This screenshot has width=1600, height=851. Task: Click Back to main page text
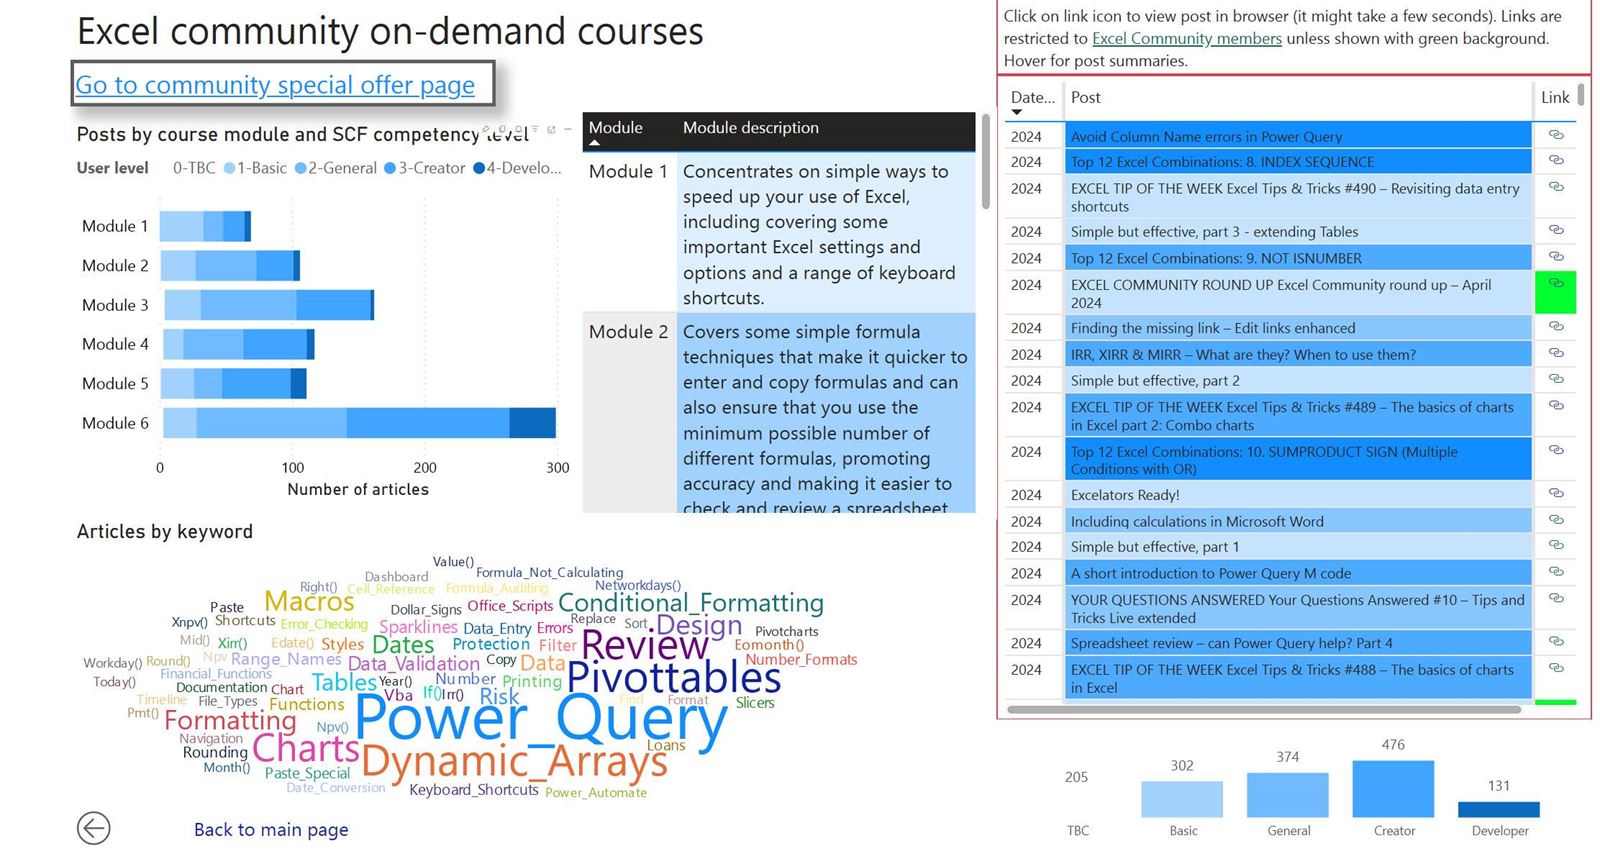click(x=271, y=830)
